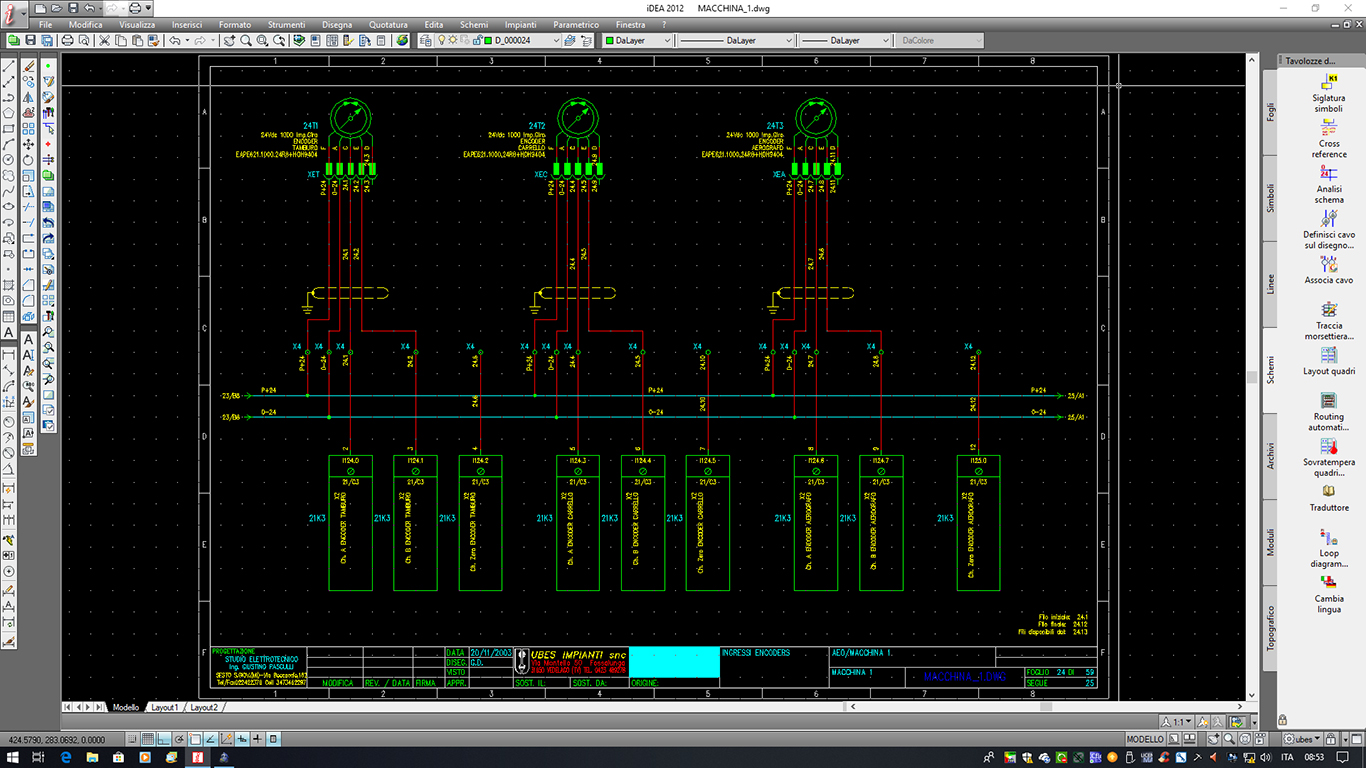The height and width of the screenshot is (768, 1366).
Task: Toggle Snap mode in status bar
Action: pyautogui.click(x=131, y=739)
